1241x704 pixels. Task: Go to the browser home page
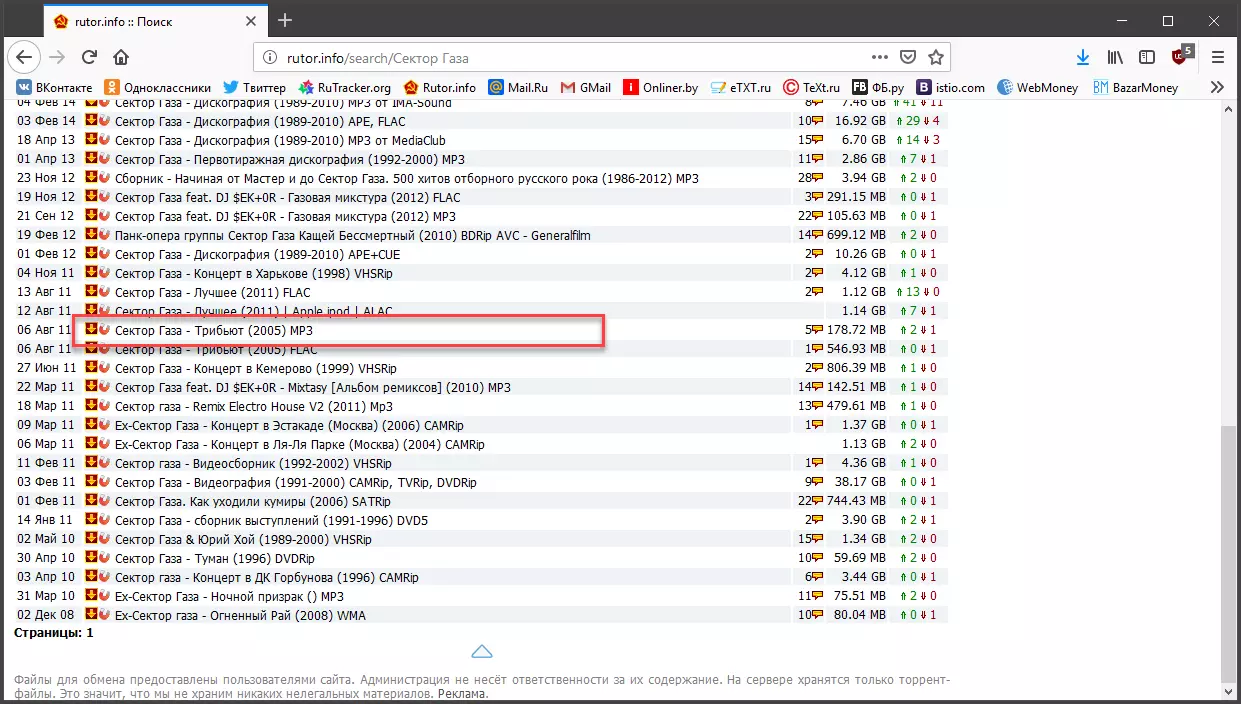[x=121, y=57]
